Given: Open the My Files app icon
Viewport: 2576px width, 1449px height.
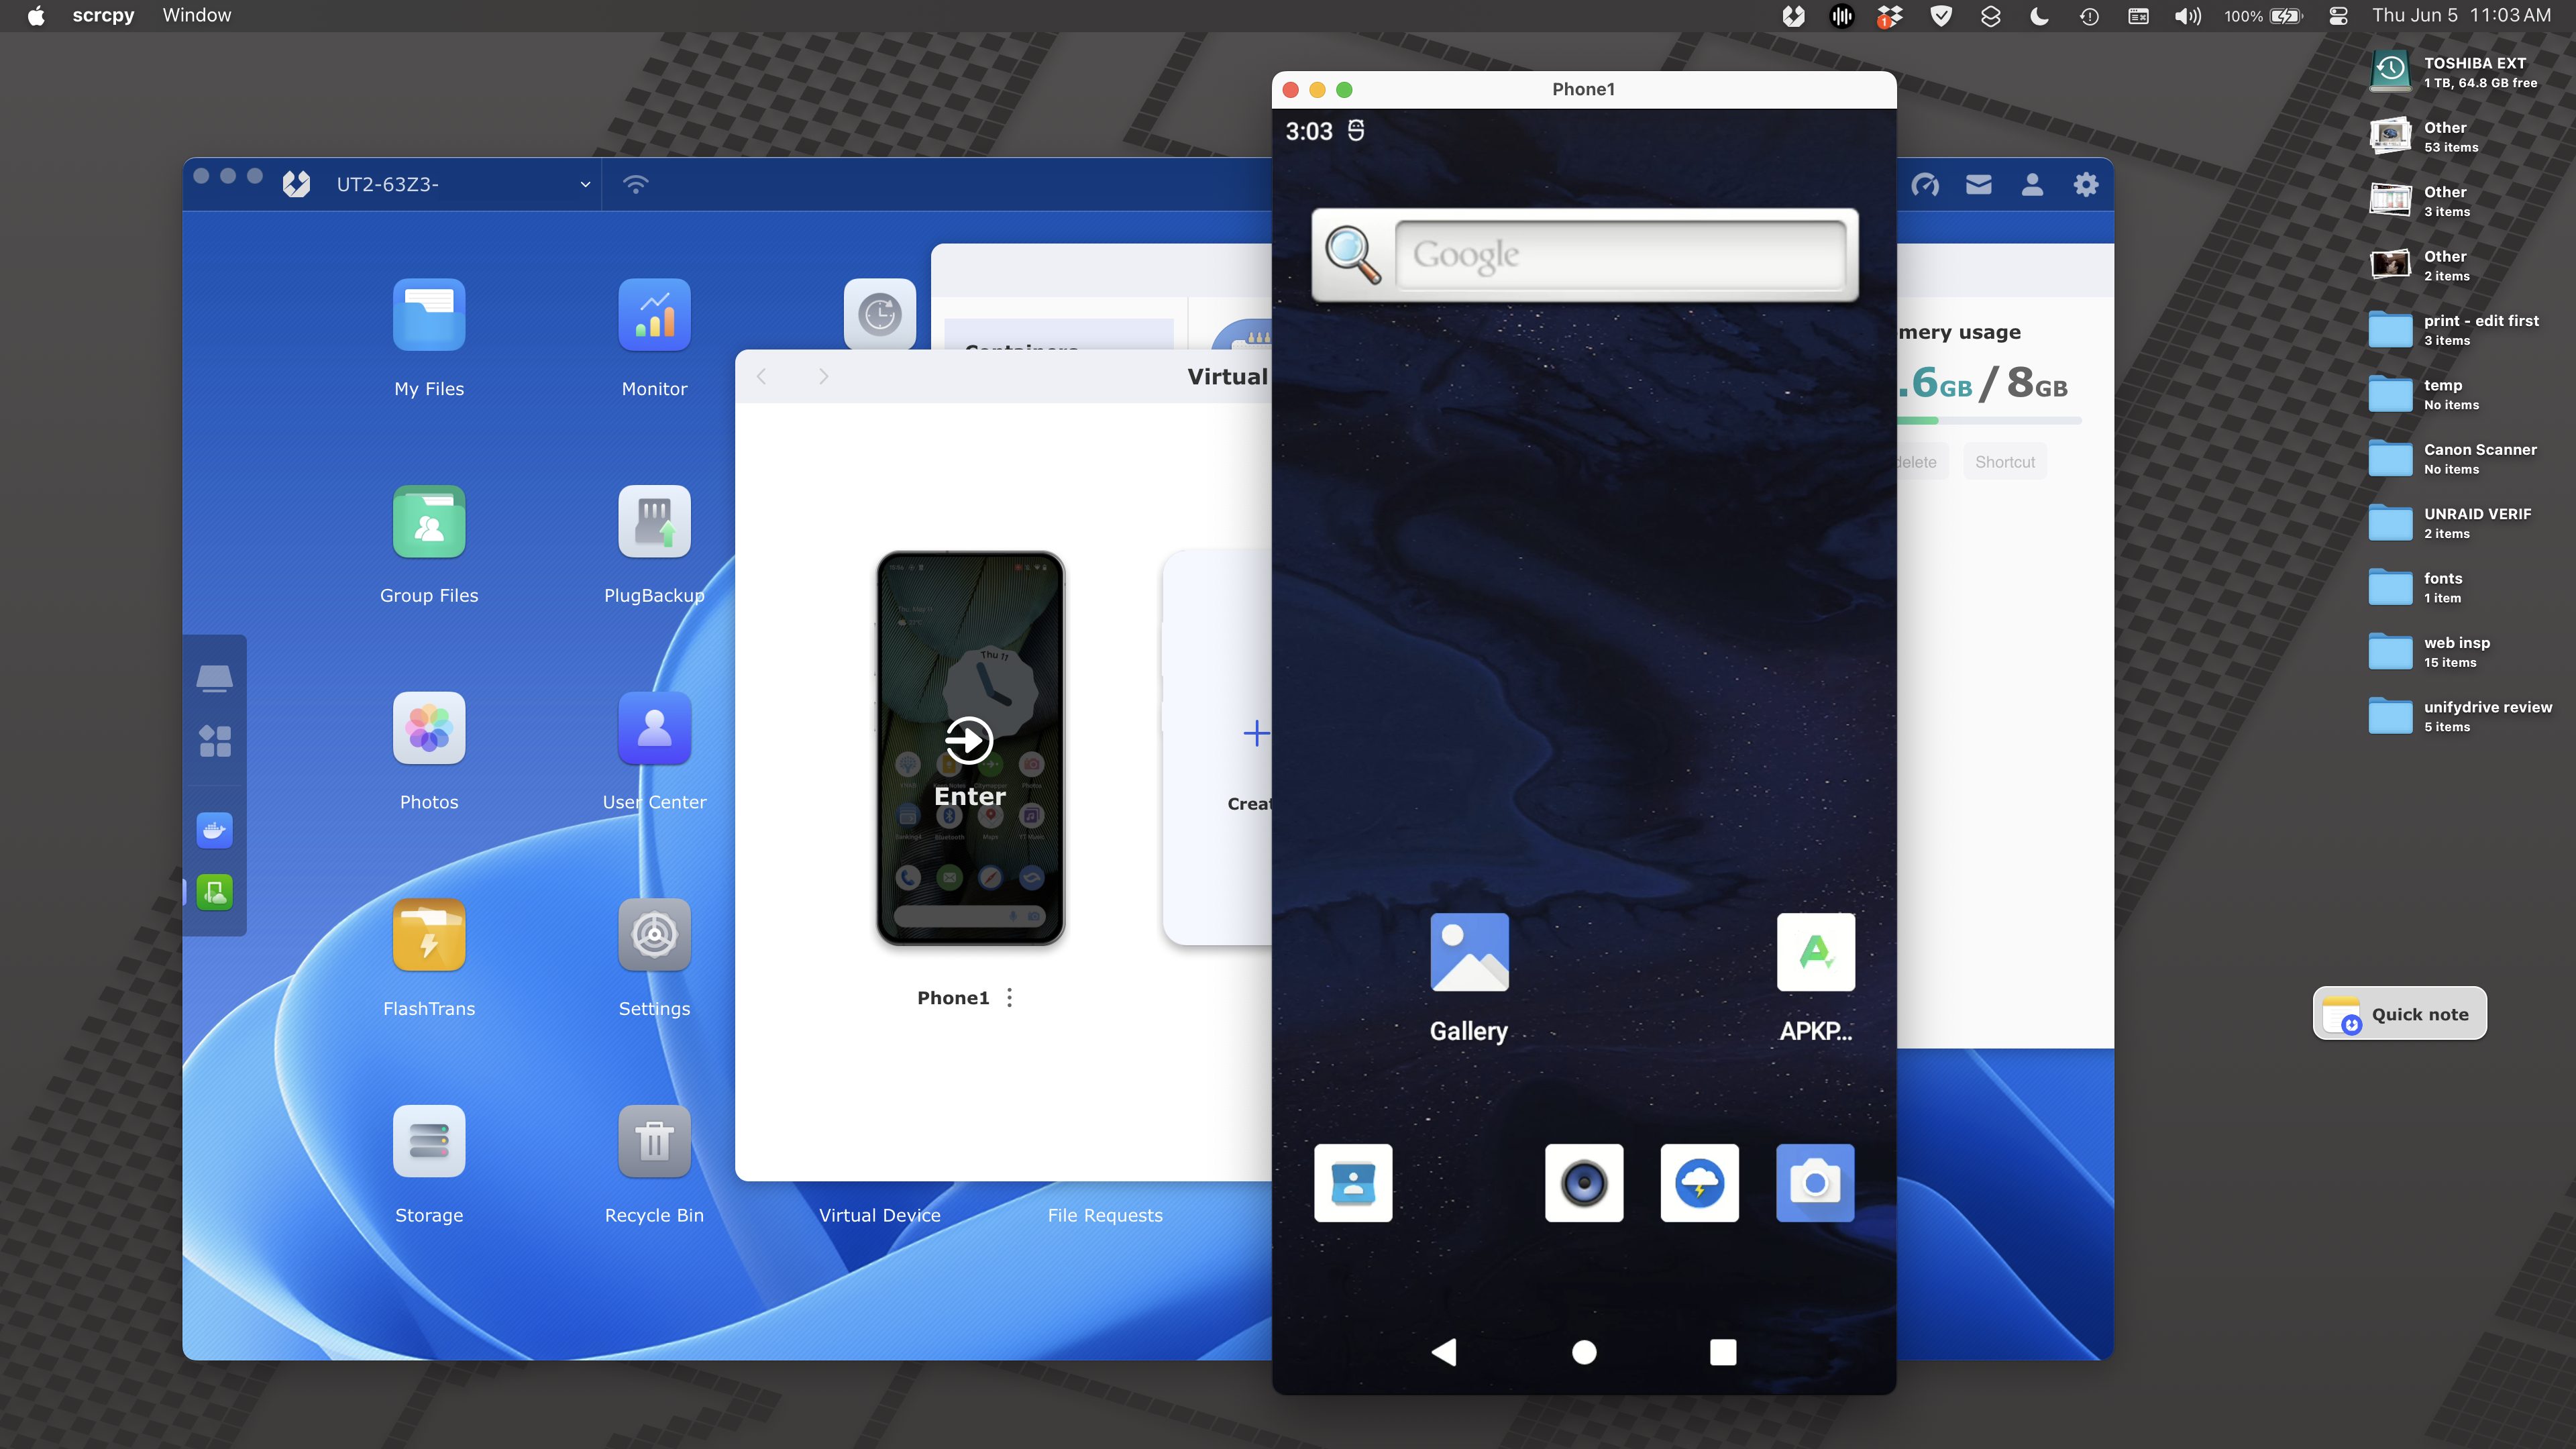Looking at the screenshot, I should 429,315.
